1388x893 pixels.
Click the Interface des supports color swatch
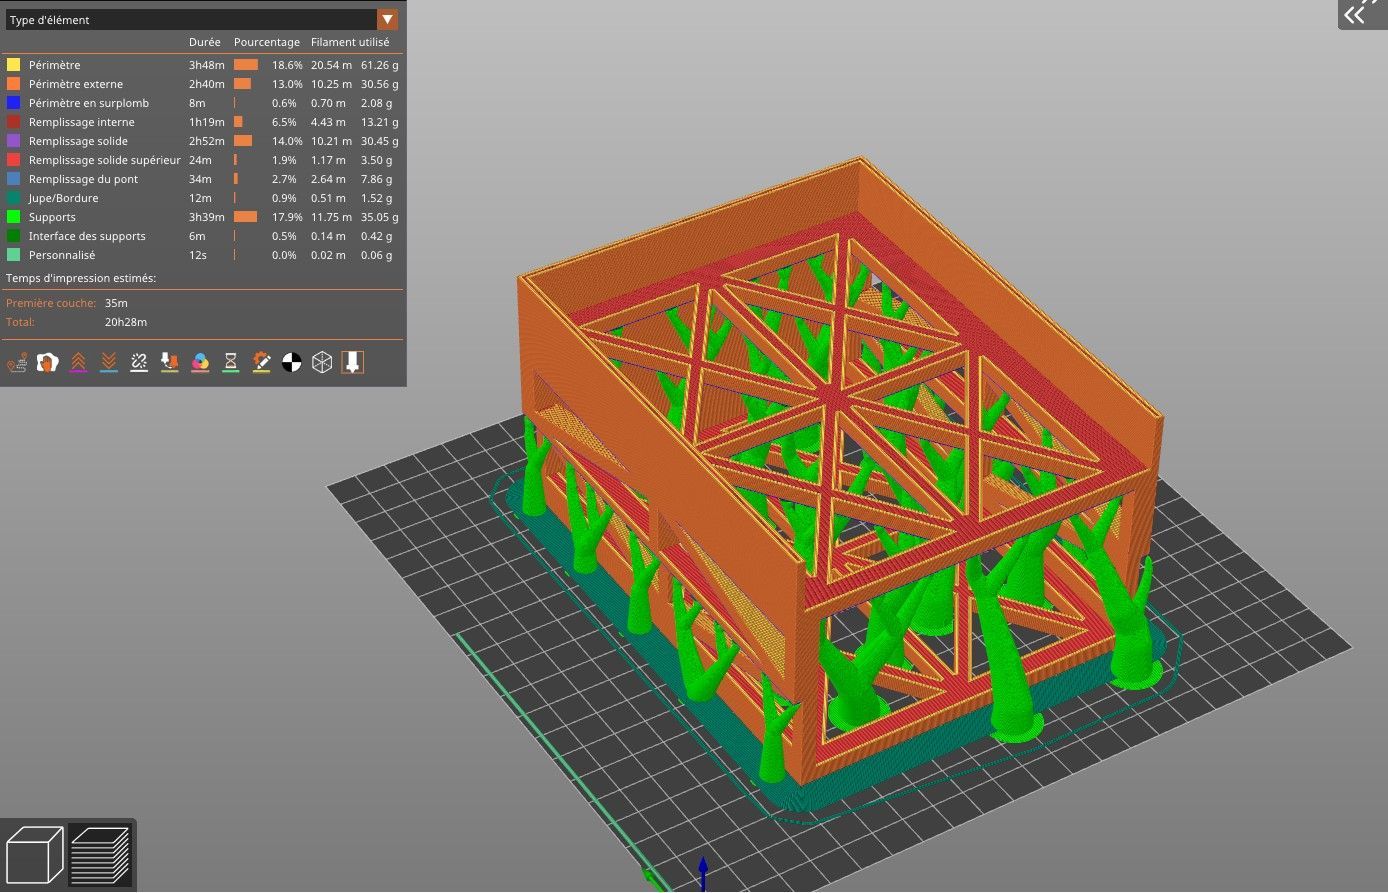coord(13,236)
